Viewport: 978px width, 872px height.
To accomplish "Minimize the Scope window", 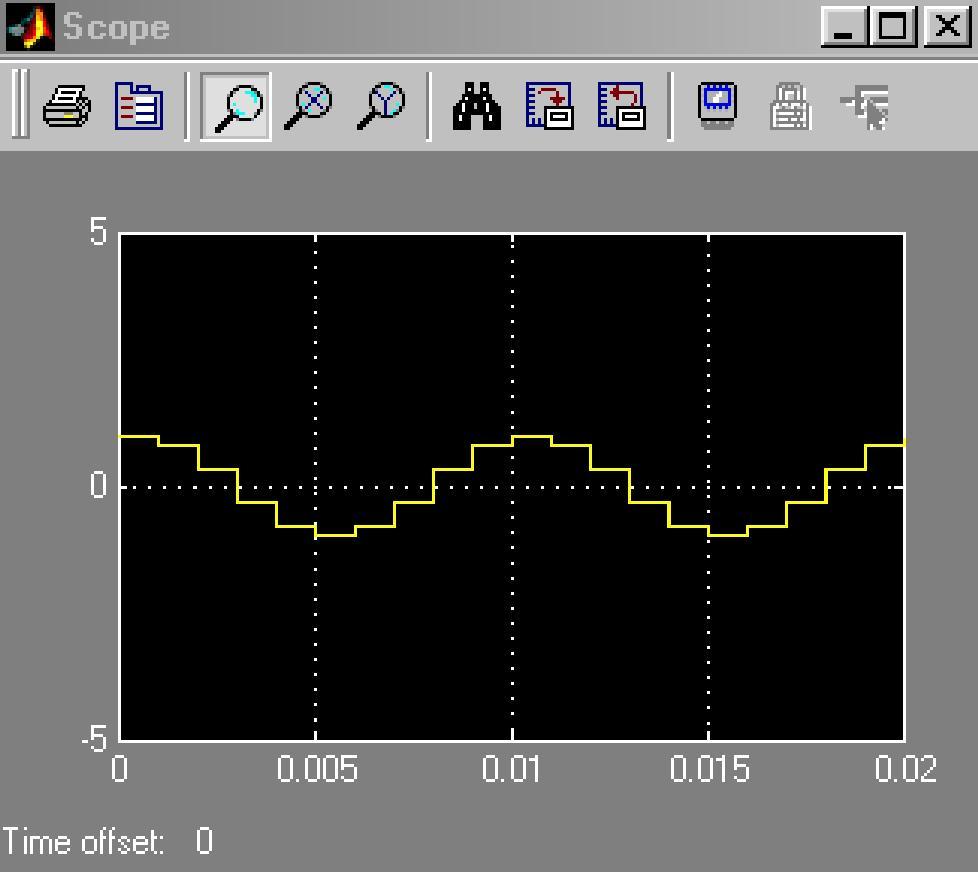I will (x=845, y=27).
